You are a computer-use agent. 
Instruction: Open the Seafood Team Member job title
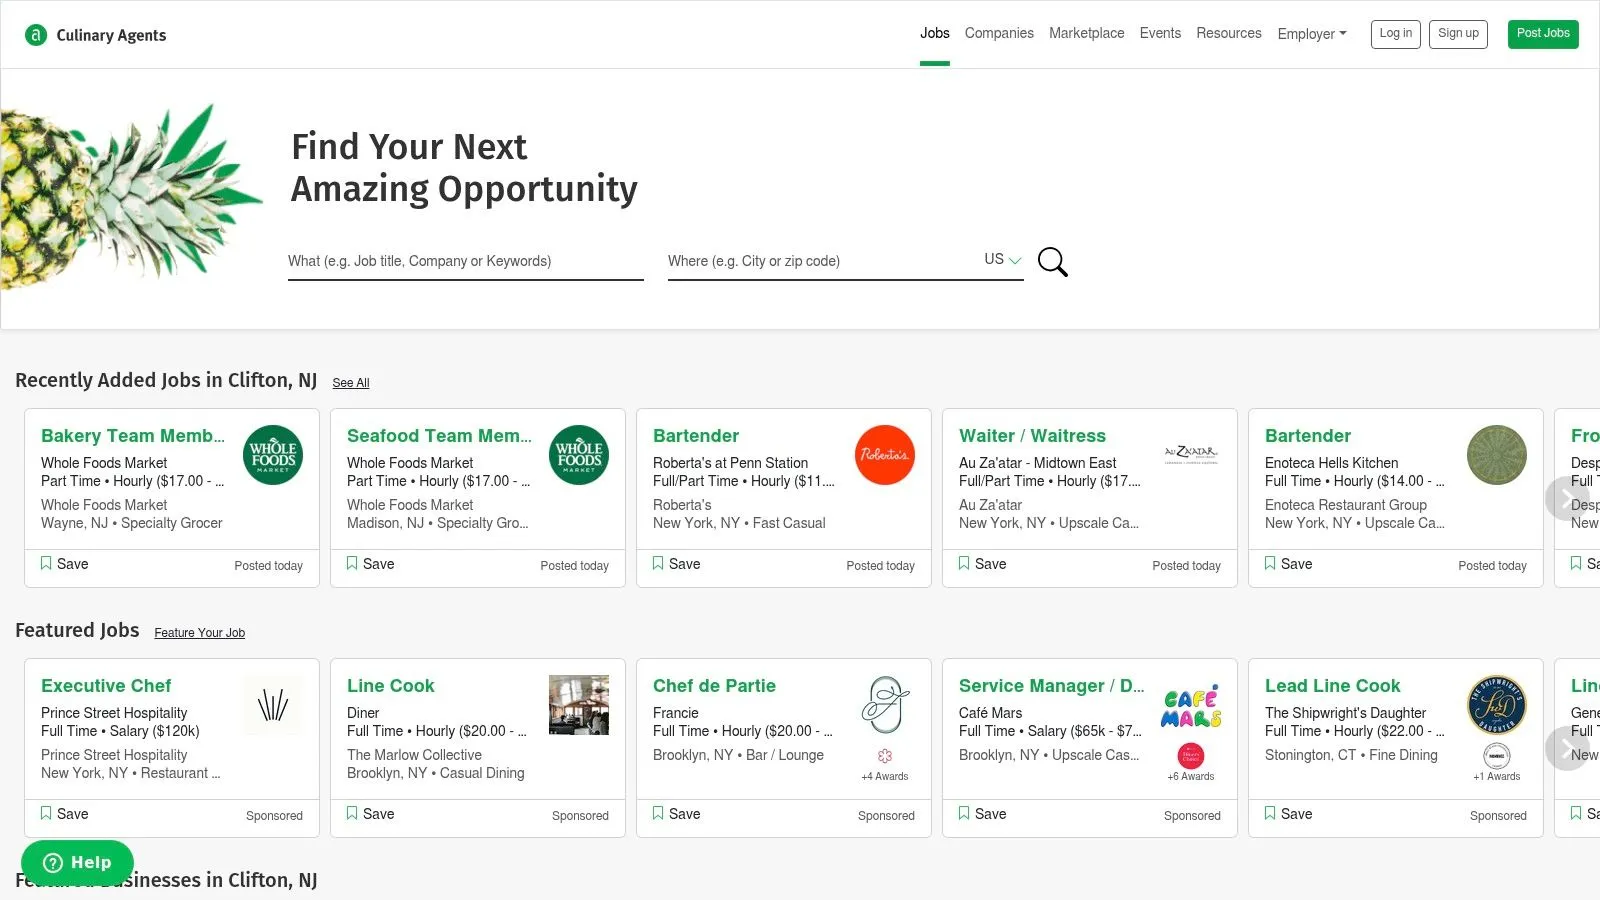[439, 436]
